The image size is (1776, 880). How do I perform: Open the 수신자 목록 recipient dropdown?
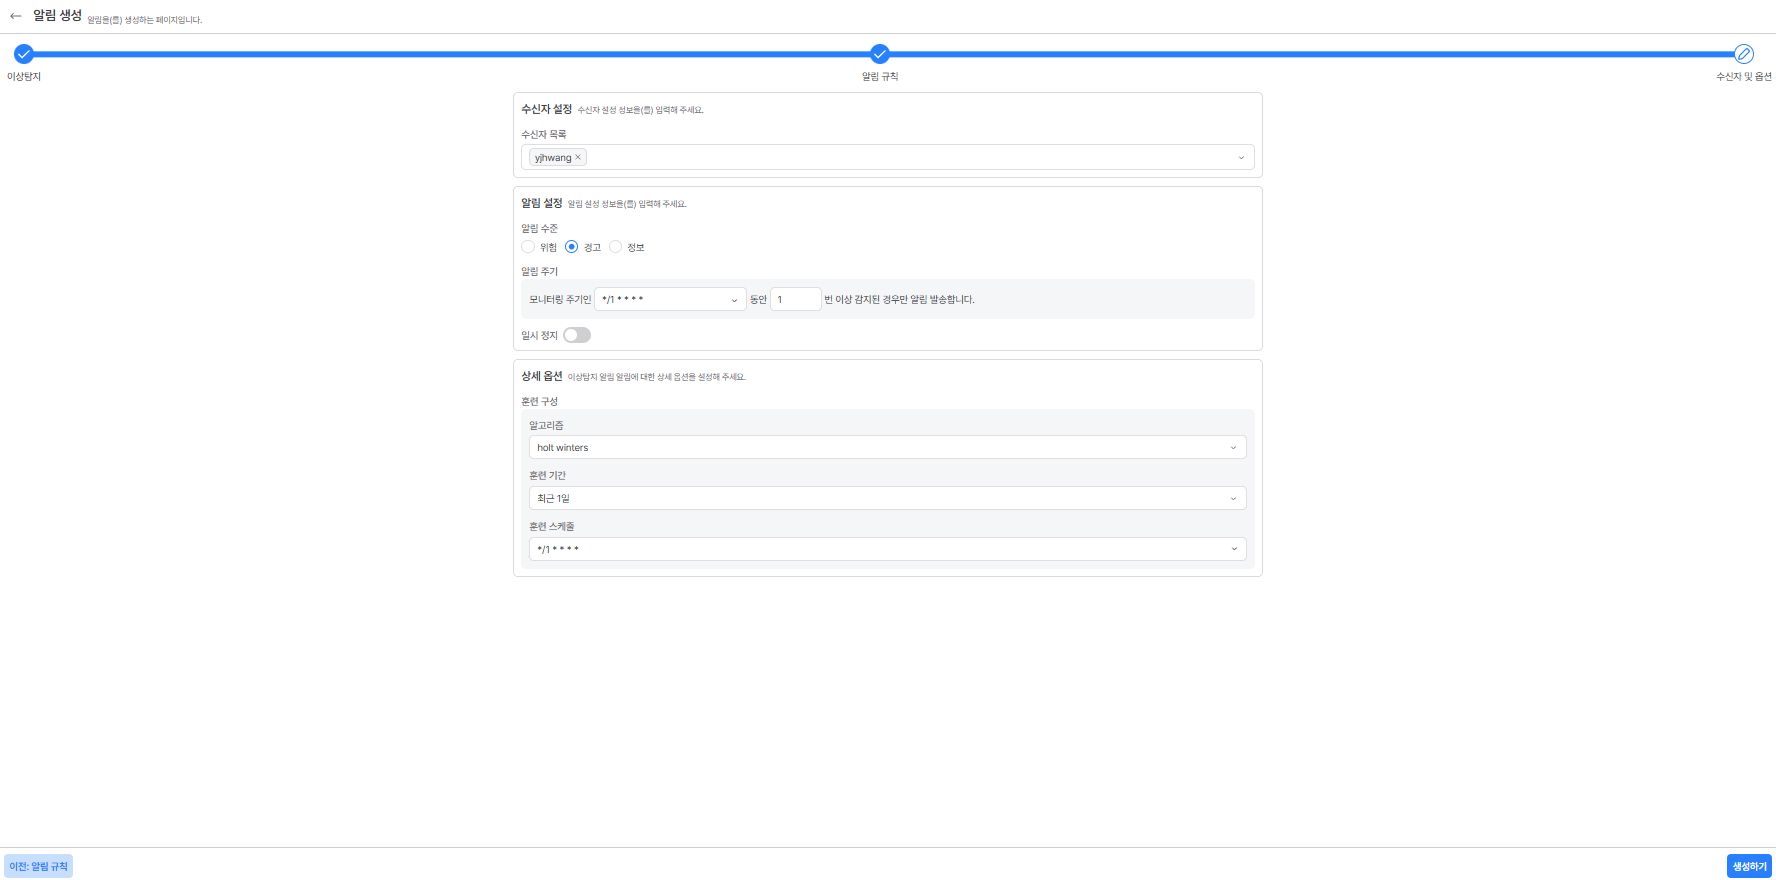point(888,157)
